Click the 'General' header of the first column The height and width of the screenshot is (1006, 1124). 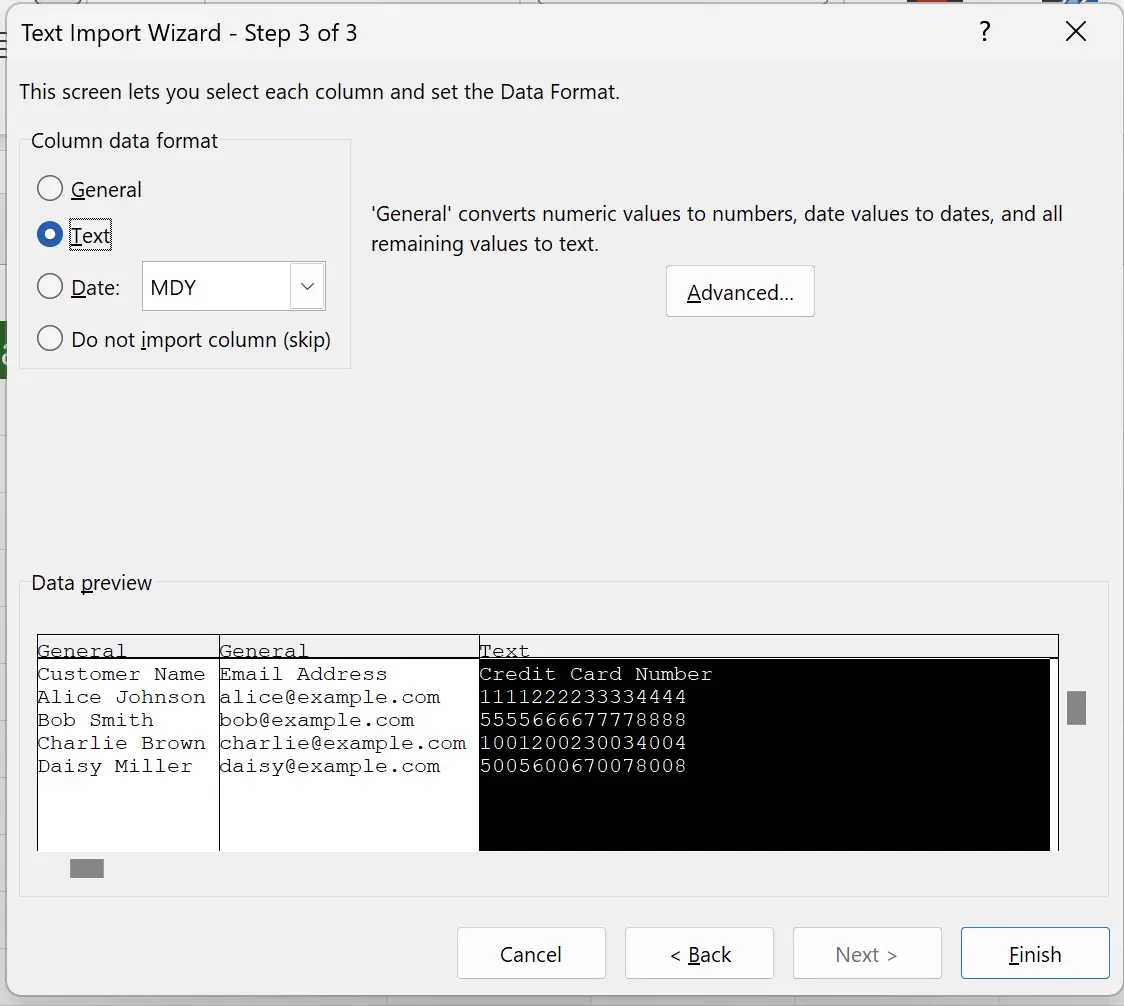pos(80,650)
